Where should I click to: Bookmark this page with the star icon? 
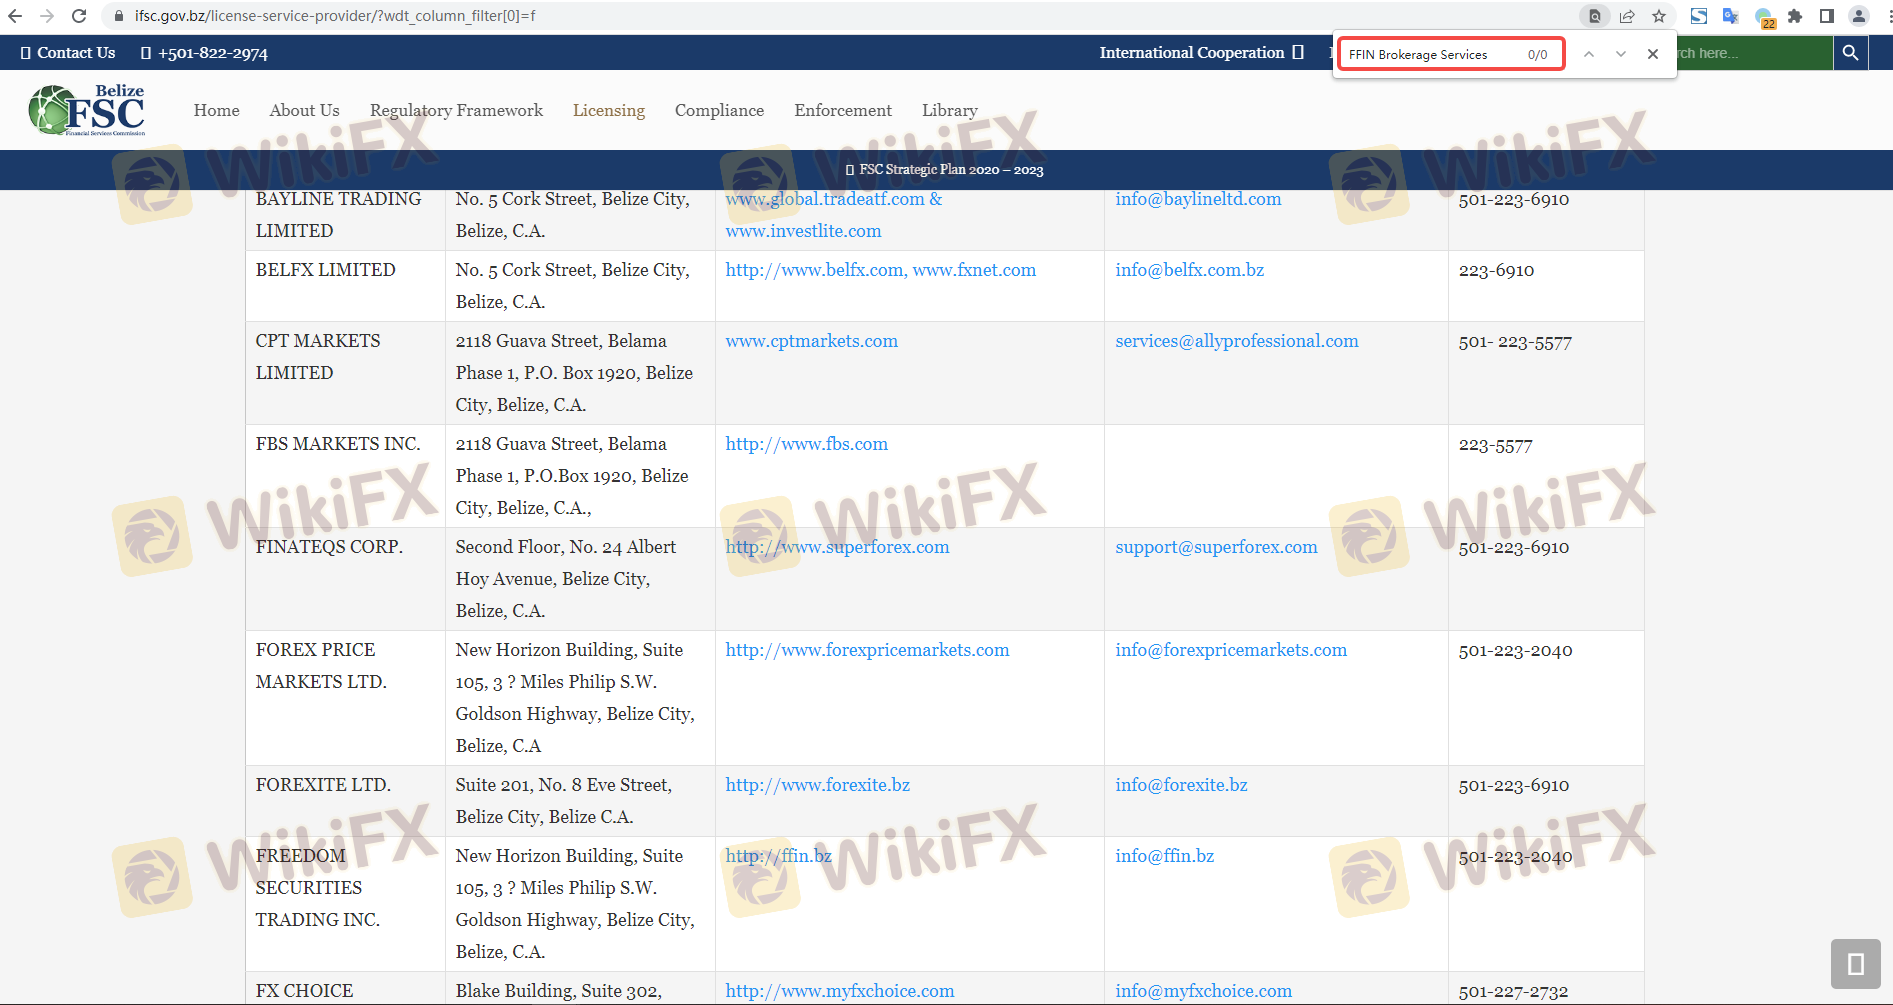(x=1659, y=16)
